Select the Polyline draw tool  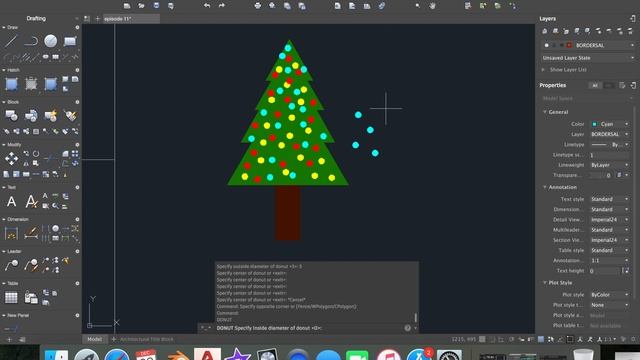point(31,41)
